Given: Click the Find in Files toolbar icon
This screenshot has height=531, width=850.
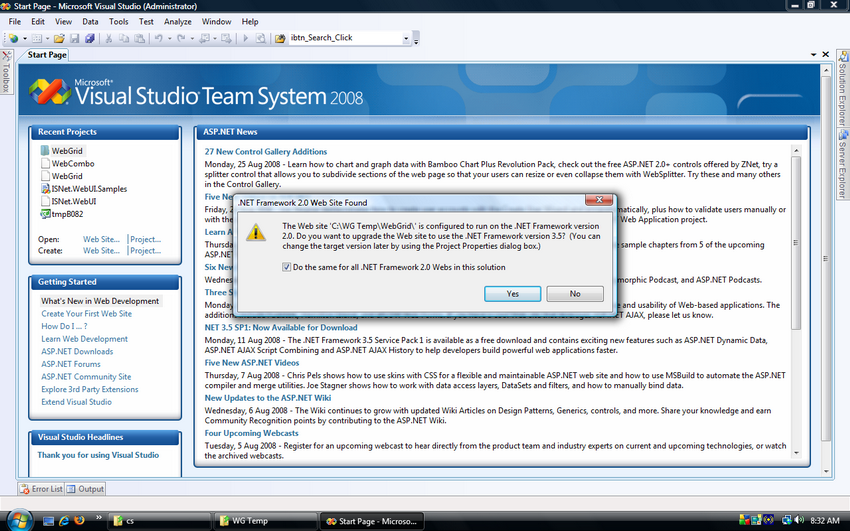Looking at the screenshot, I should pyautogui.click(x=261, y=38).
